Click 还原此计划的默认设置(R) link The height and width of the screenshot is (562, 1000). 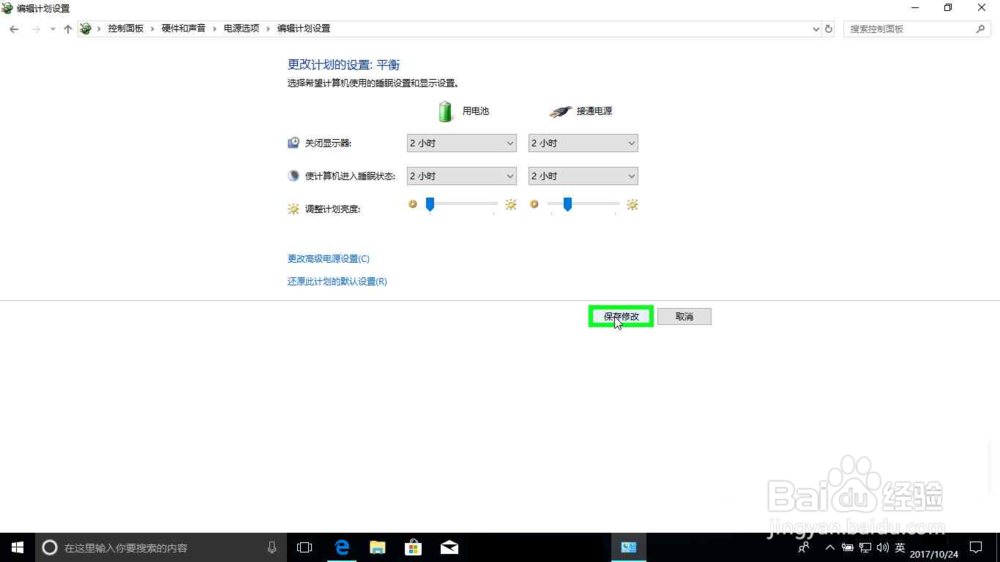[x=337, y=281]
